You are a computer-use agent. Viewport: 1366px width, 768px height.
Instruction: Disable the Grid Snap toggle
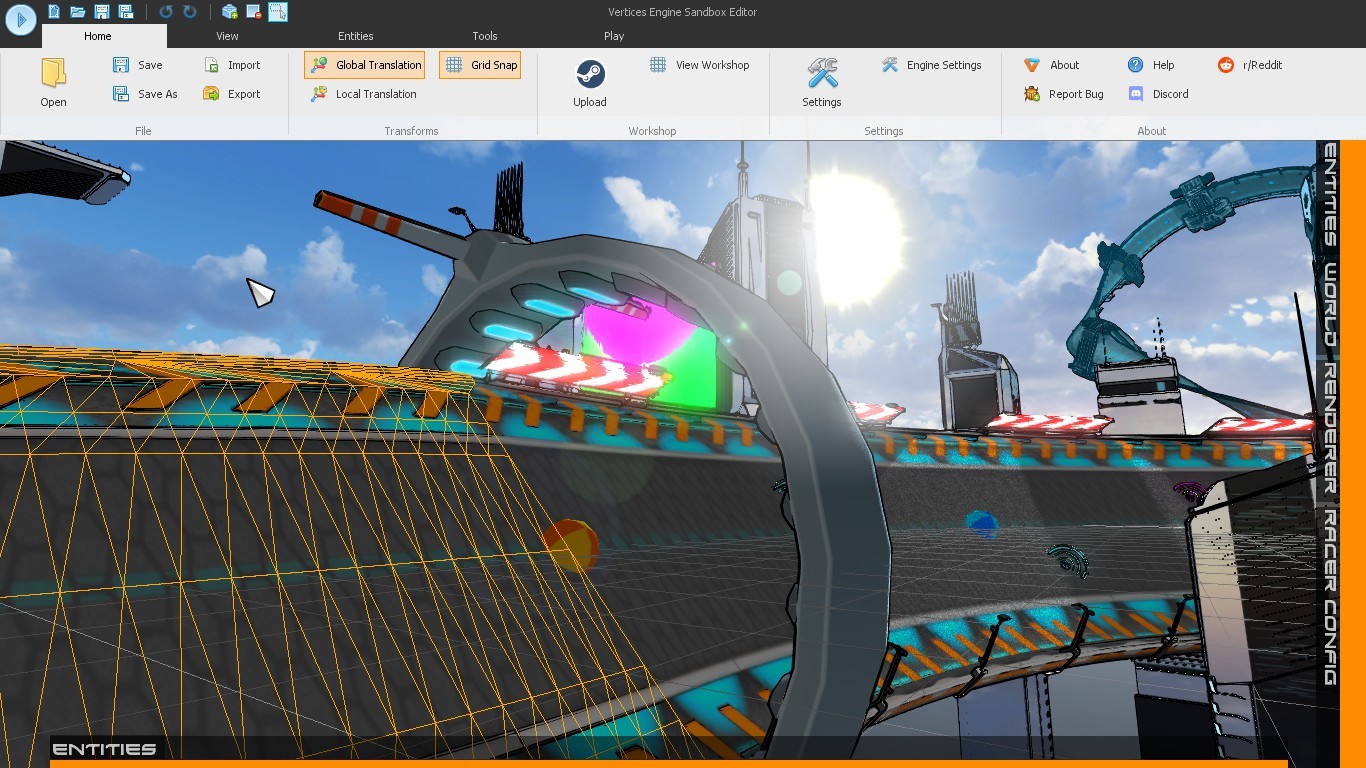click(480, 65)
